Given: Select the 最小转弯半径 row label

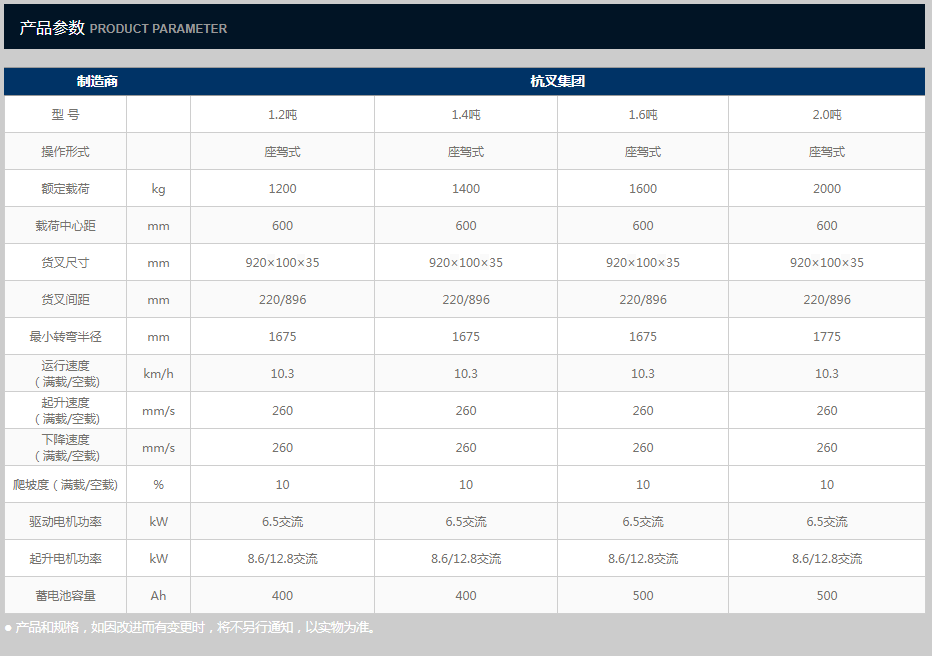Looking at the screenshot, I should pyautogui.click(x=65, y=337).
